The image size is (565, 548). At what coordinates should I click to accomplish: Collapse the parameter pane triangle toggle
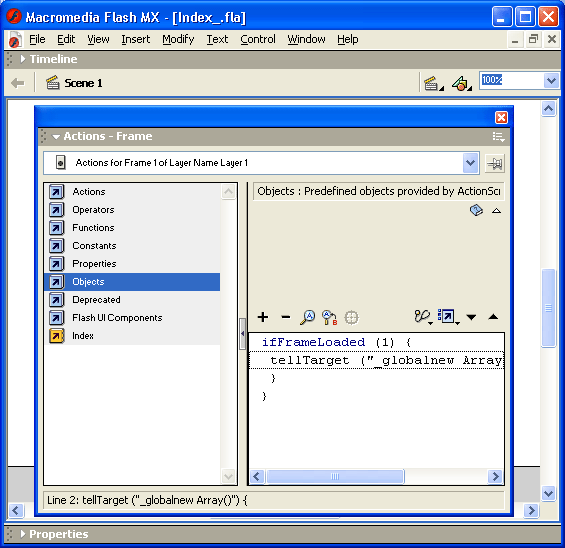497,211
